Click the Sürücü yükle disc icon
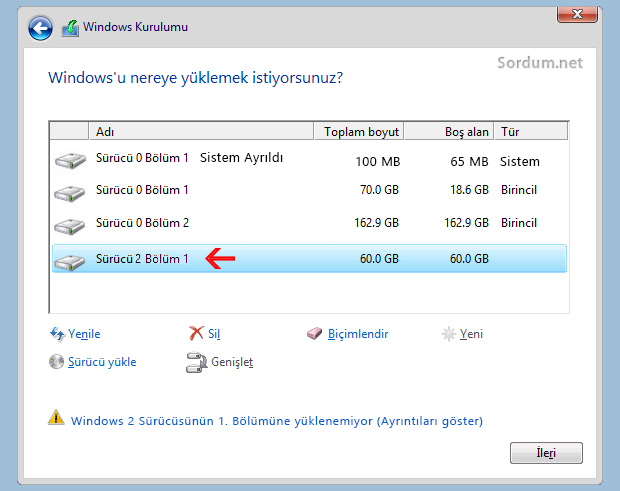 [56, 361]
